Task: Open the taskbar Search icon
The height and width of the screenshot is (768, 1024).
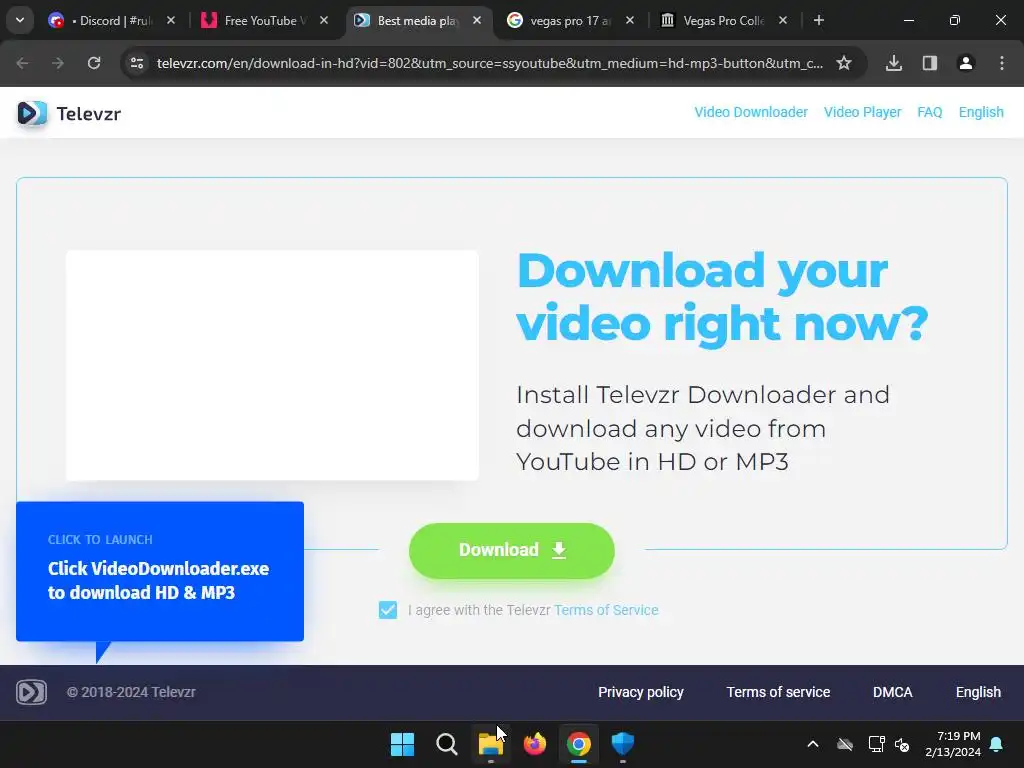Action: pyautogui.click(x=447, y=744)
